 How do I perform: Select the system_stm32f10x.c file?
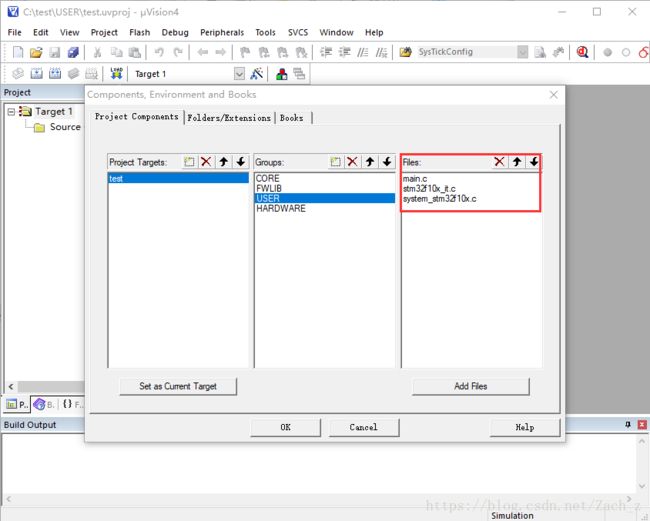click(471, 199)
